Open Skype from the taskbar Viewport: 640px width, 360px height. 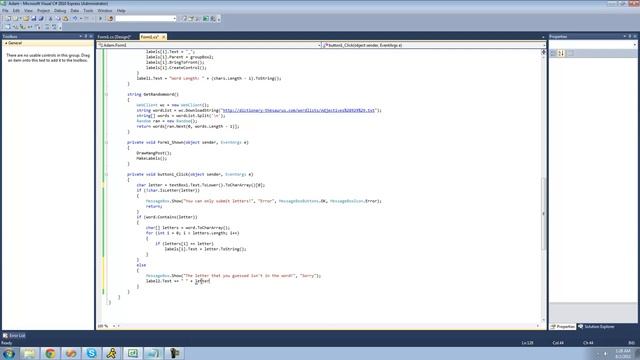pos(91,353)
